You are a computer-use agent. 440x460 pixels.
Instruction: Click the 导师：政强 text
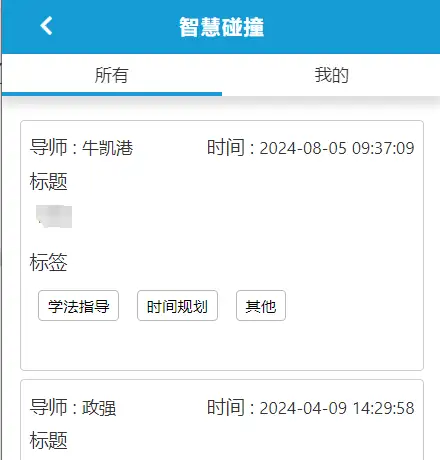pyautogui.click(x=73, y=407)
